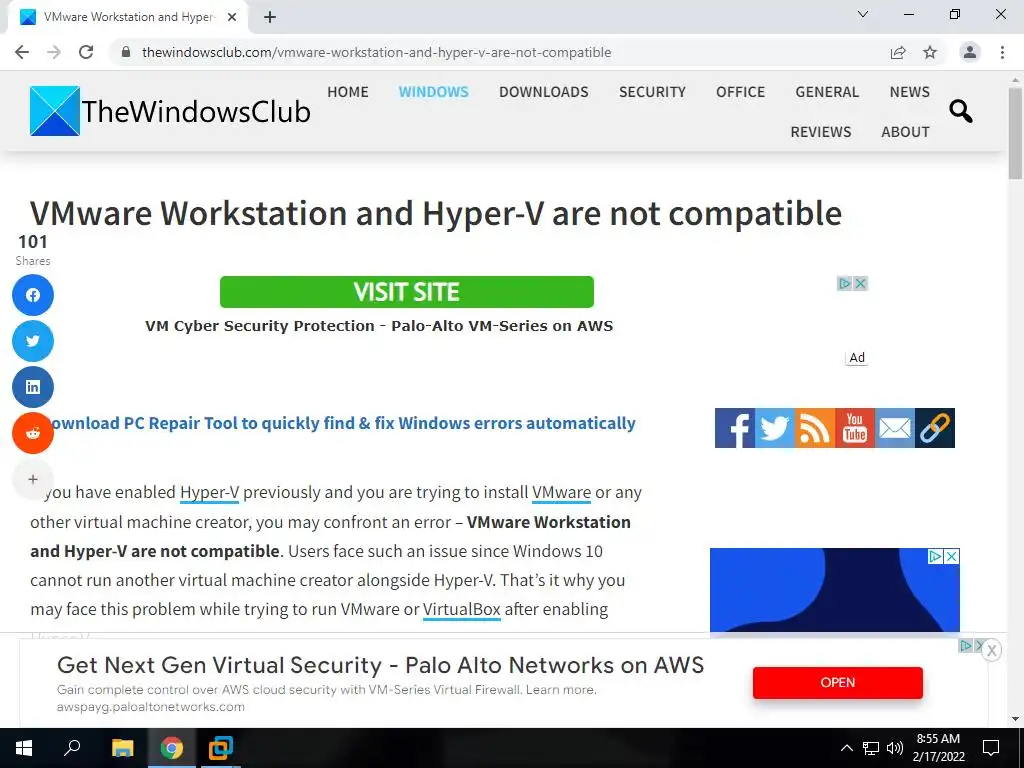Share this page icon in address bar
The width and height of the screenshot is (1024, 768).
[x=898, y=52]
